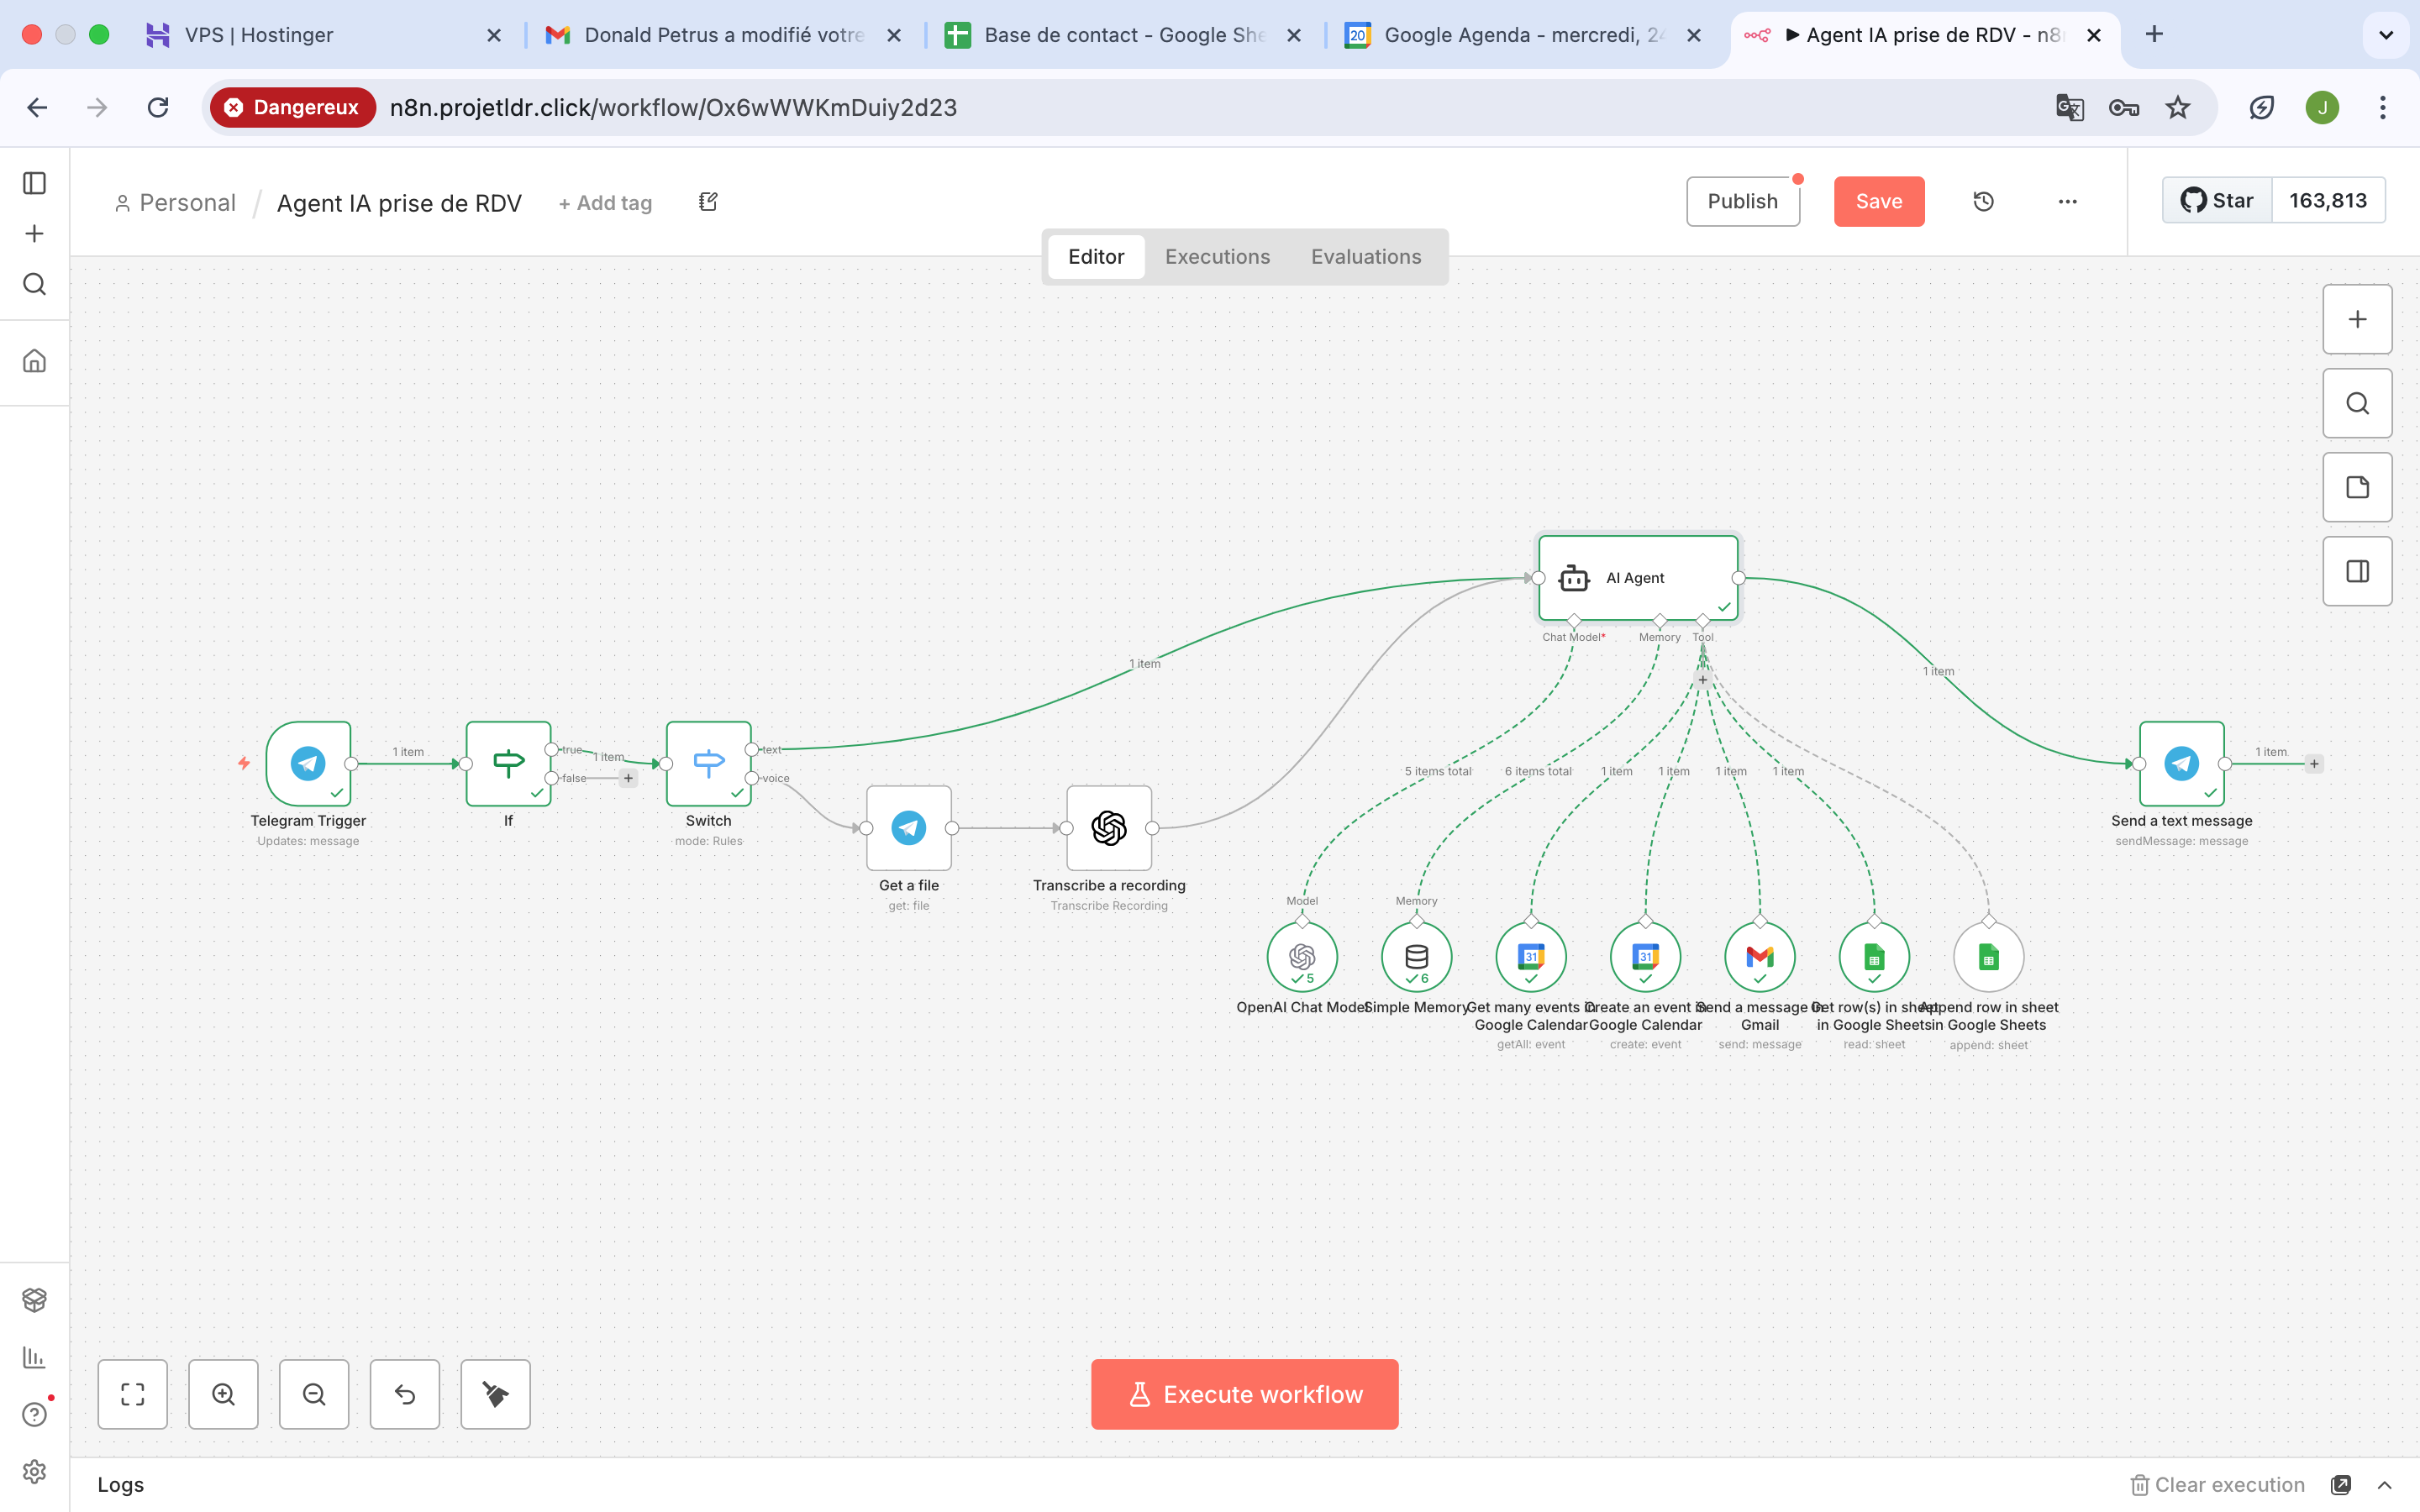Open Append row in sheet node
Screen dimensions: 2420x1512
point(1988,957)
